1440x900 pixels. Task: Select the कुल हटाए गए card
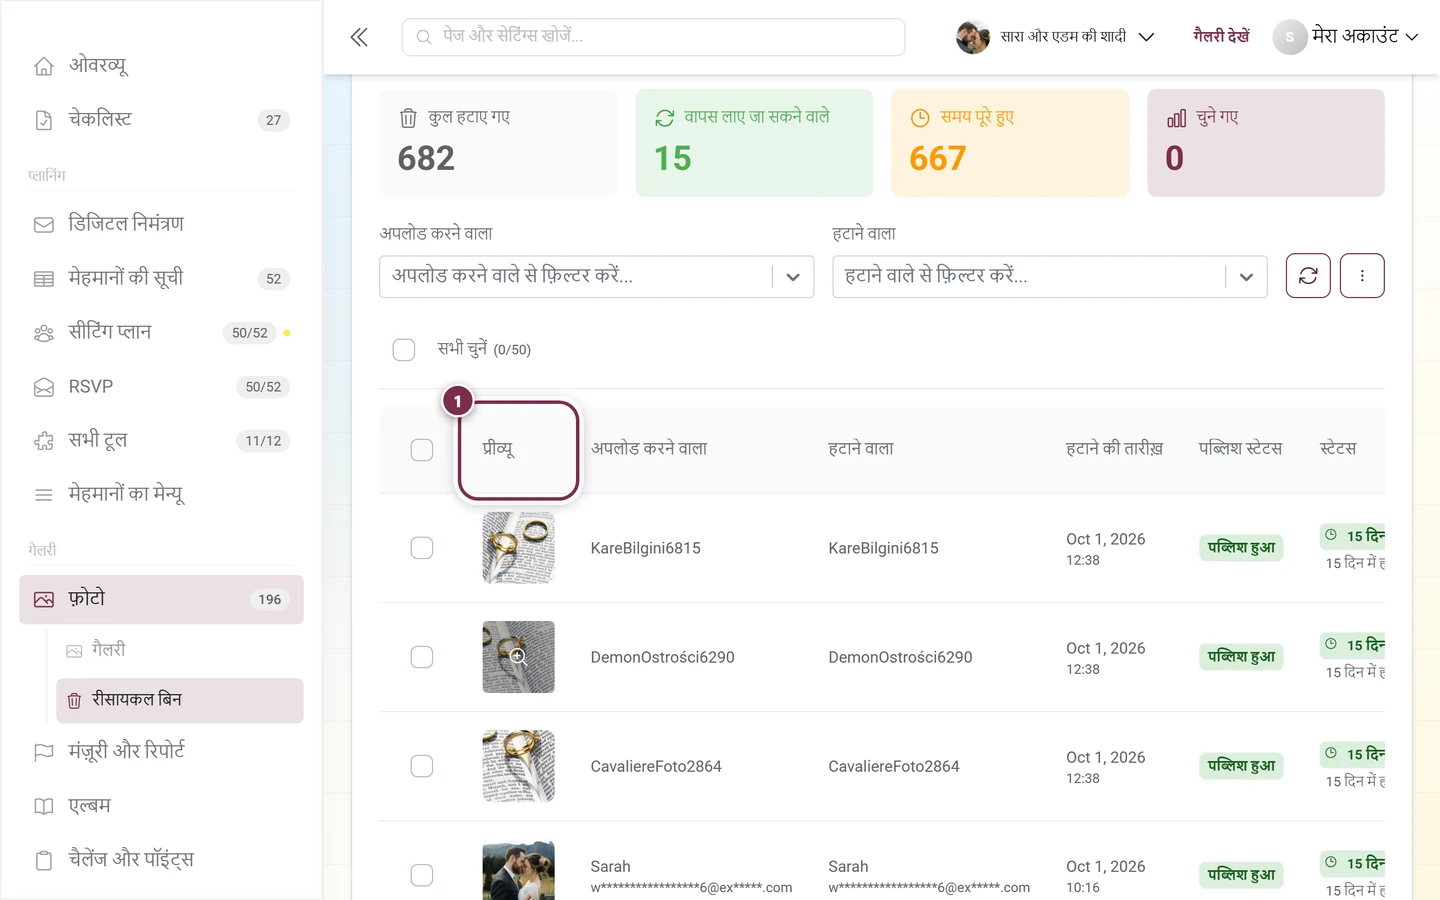(498, 143)
